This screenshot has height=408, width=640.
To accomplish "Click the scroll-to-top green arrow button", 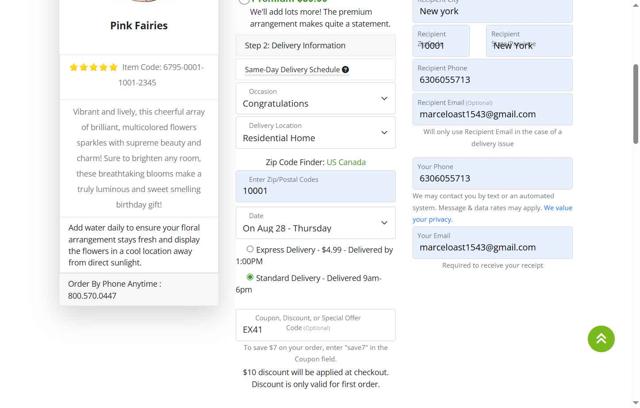I will [x=601, y=339].
